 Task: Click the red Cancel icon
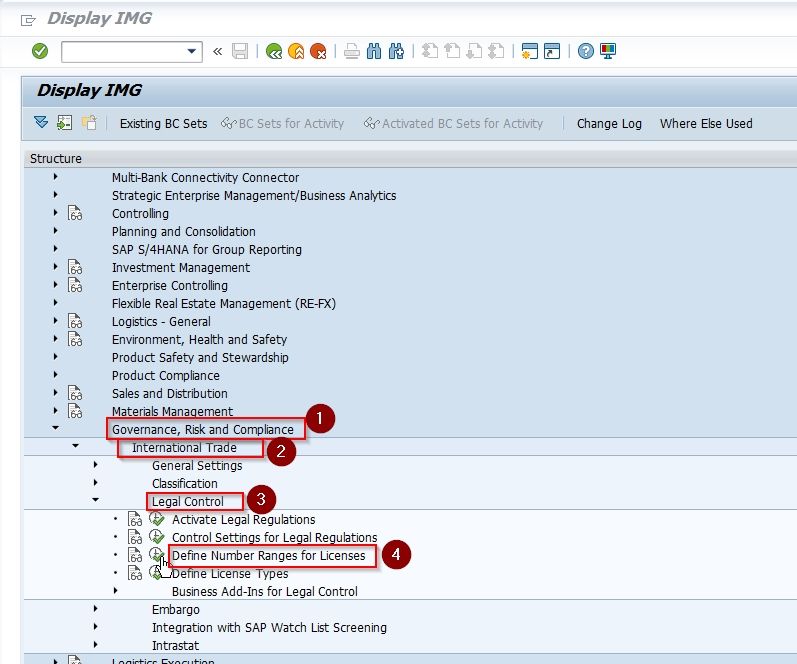[318, 51]
